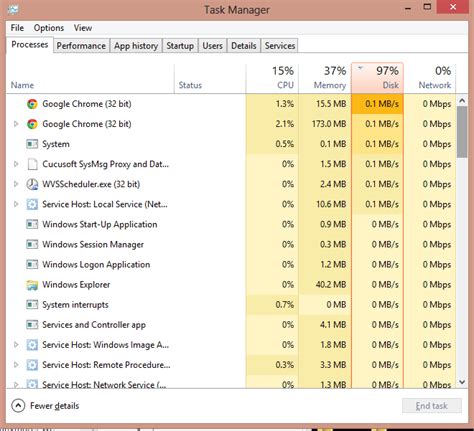The height and width of the screenshot is (431, 474).
Task: Click the Windows Start-Up Application icon
Action: point(32,224)
